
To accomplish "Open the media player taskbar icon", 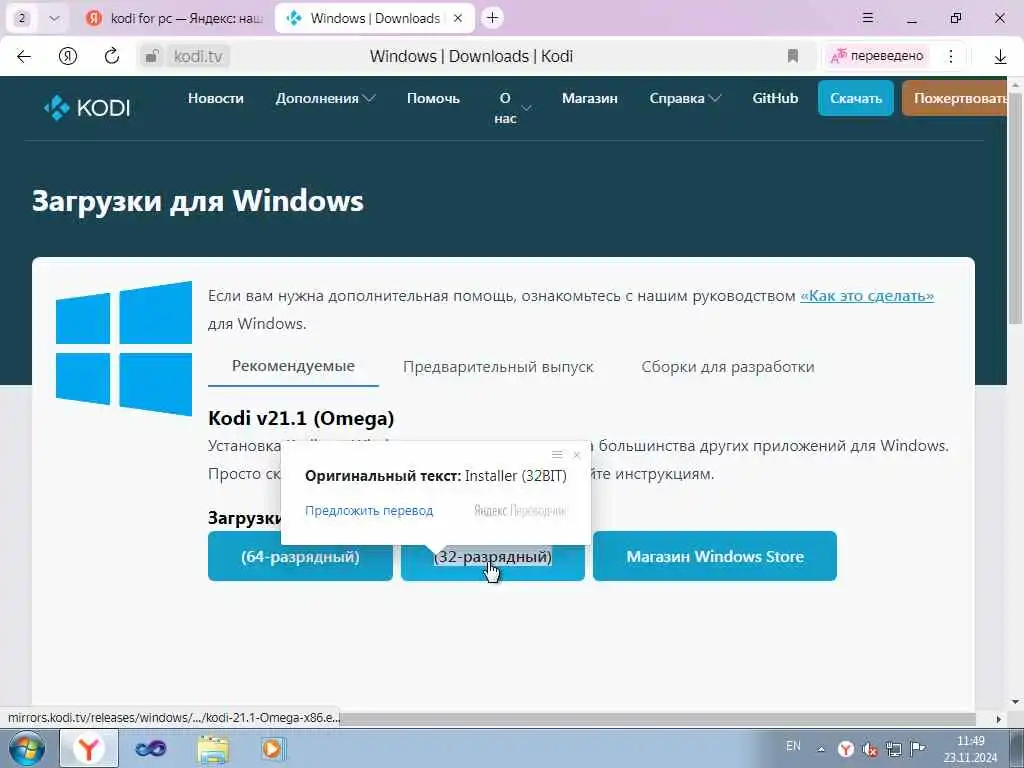I will coord(272,748).
